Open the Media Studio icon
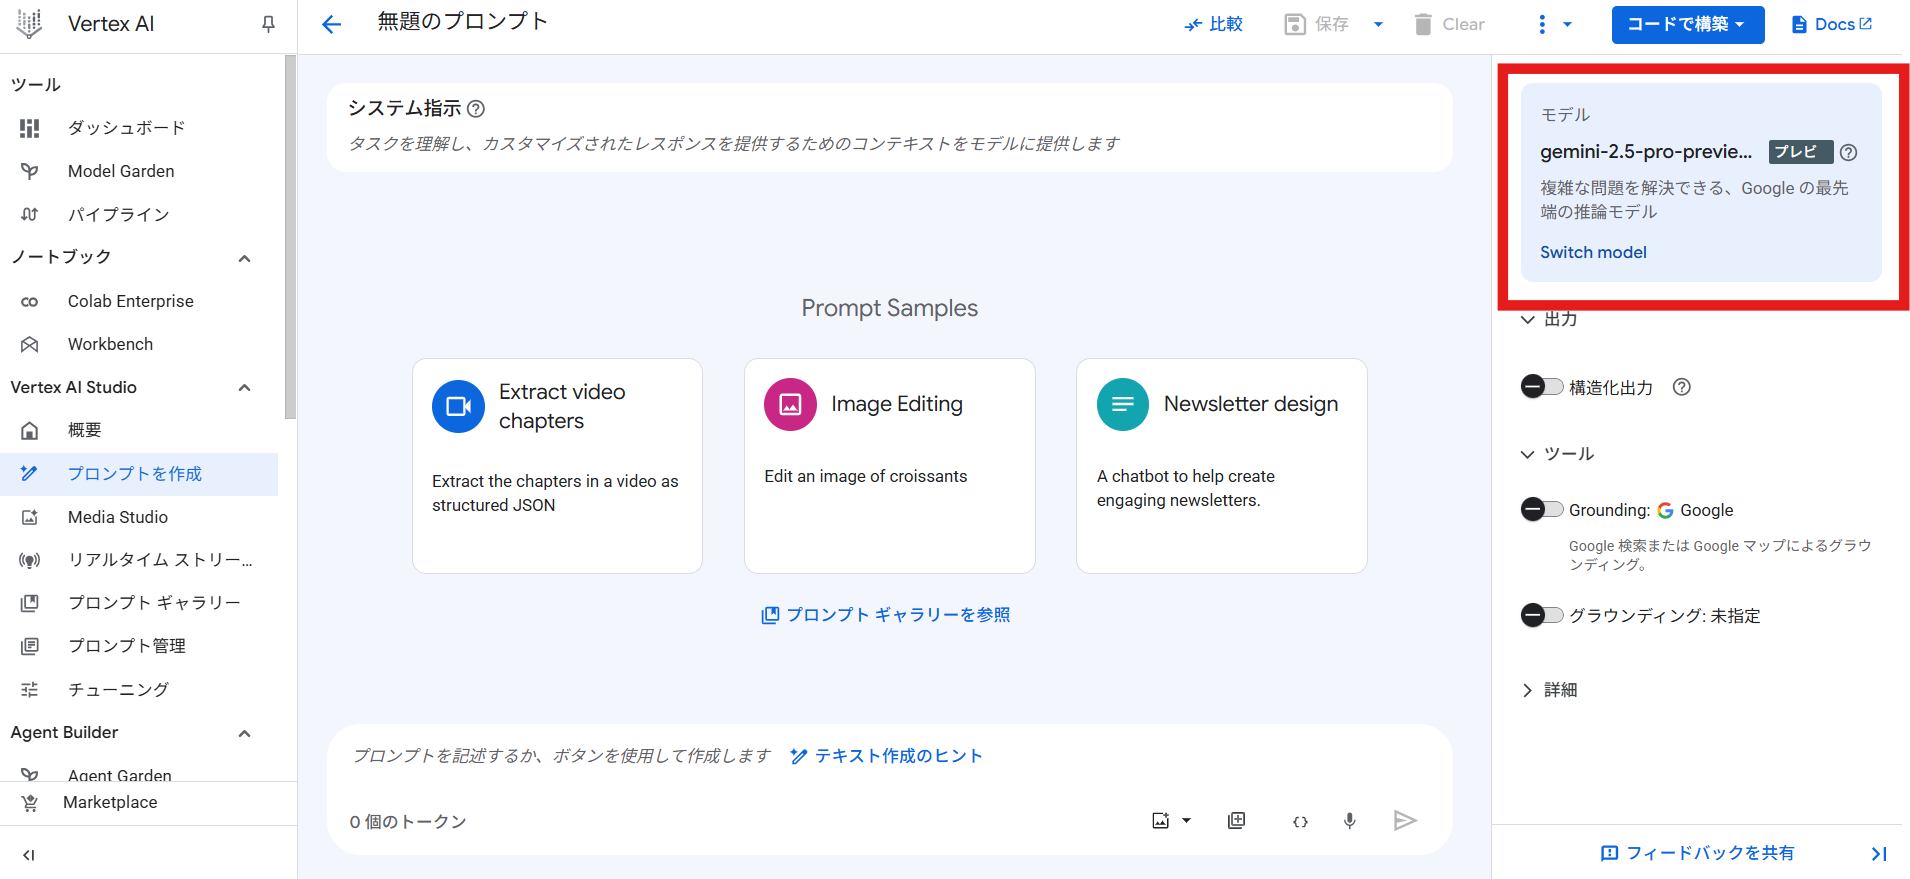Image resolution: width=1910 pixels, height=879 pixels. pyautogui.click(x=30, y=517)
